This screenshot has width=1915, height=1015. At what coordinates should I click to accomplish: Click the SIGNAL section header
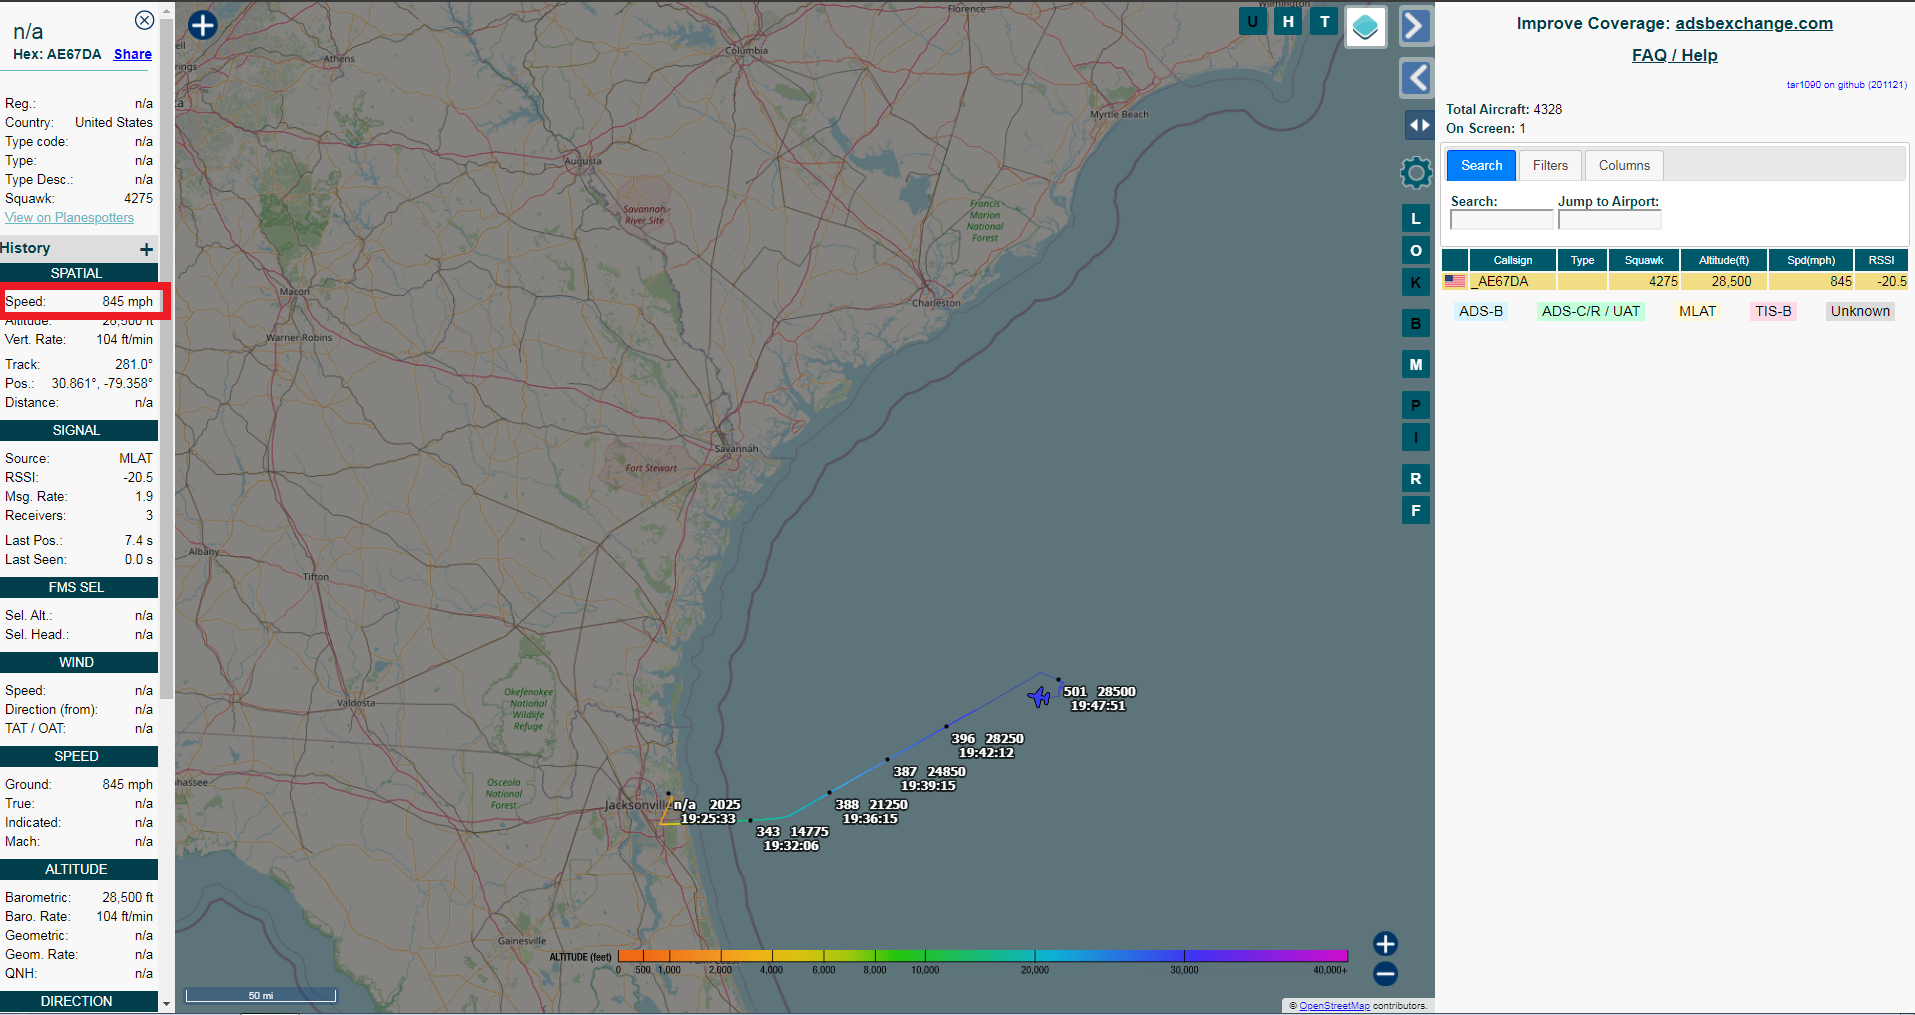(x=79, y=430)
